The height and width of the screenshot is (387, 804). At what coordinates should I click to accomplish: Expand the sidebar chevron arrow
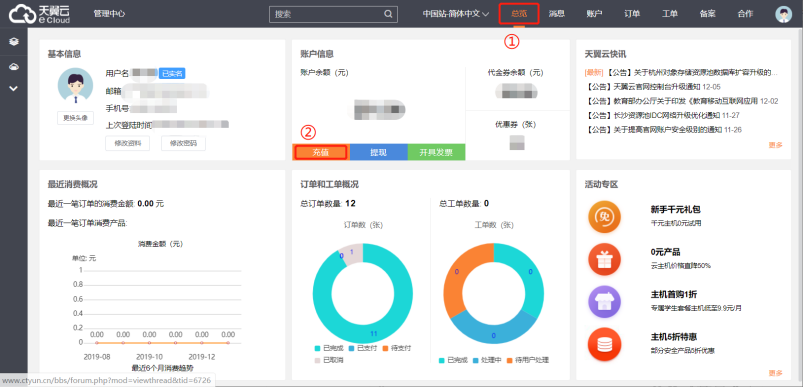[14, 88]
